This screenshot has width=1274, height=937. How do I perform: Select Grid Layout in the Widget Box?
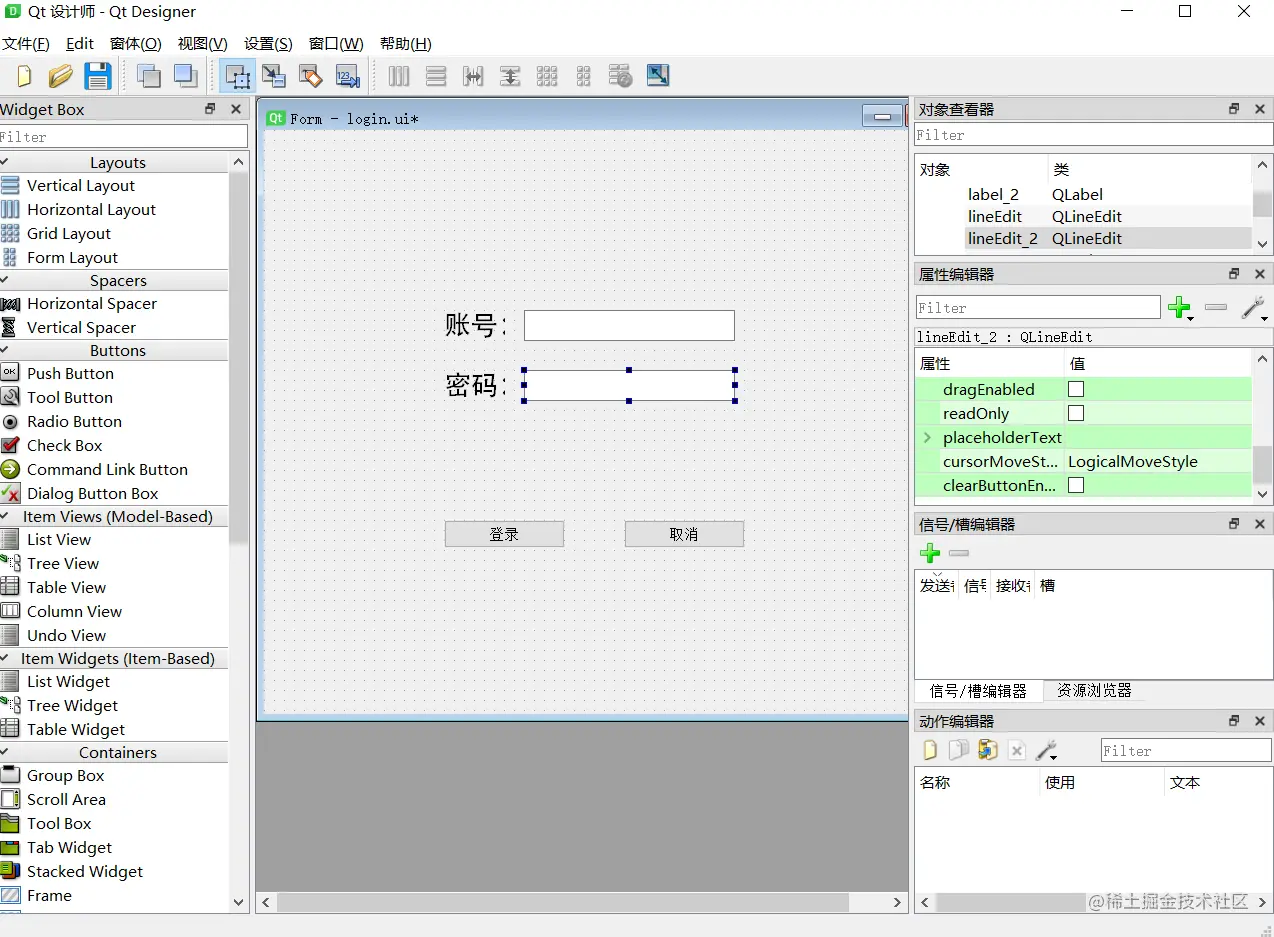(x=68, y=233)
